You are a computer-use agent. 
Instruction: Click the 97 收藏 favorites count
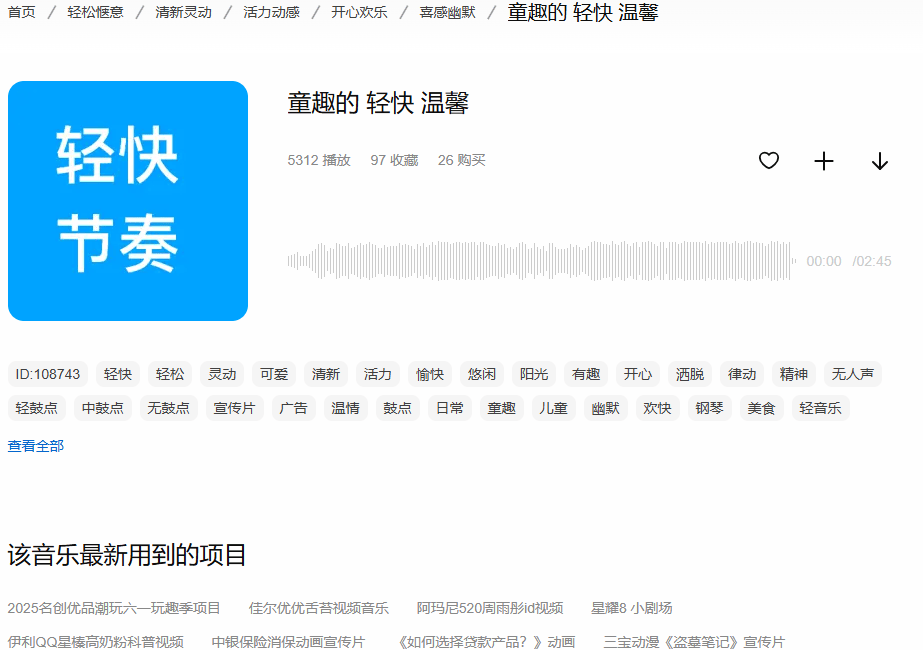coord(394,160)
